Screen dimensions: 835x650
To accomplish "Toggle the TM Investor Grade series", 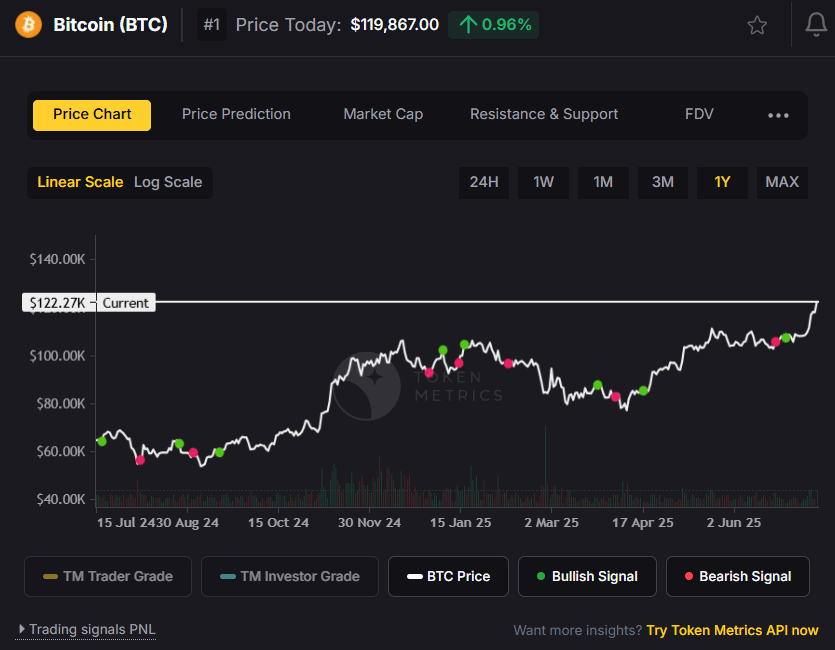I will click(290, 577).
